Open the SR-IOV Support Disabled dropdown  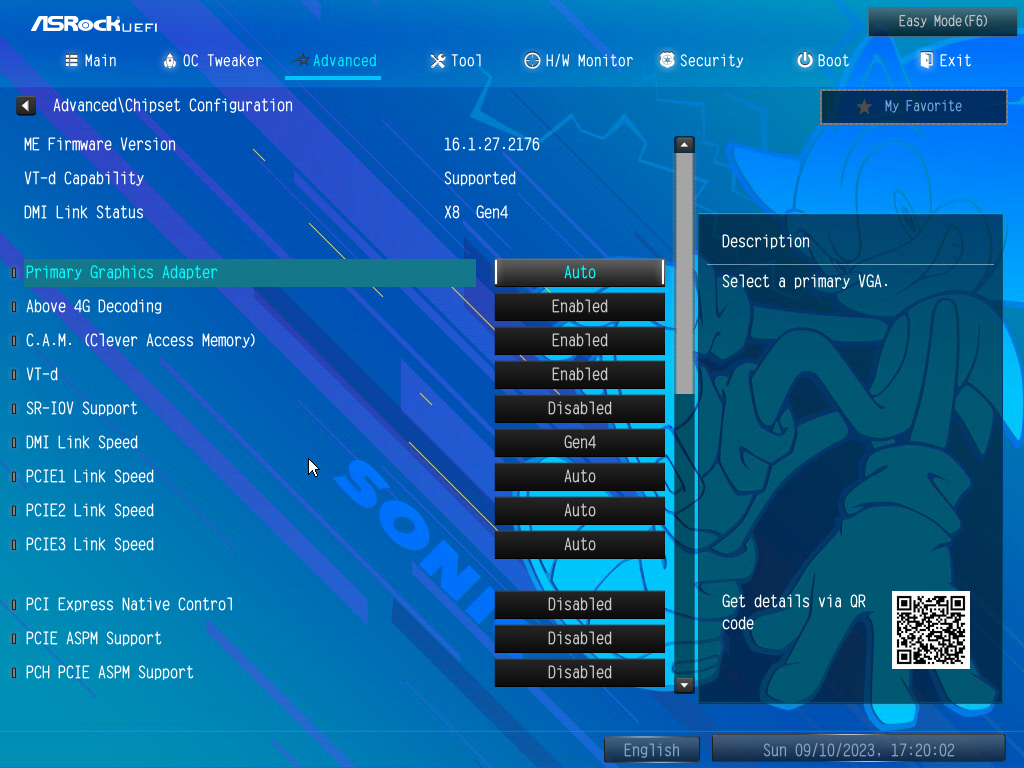[579, 408]
